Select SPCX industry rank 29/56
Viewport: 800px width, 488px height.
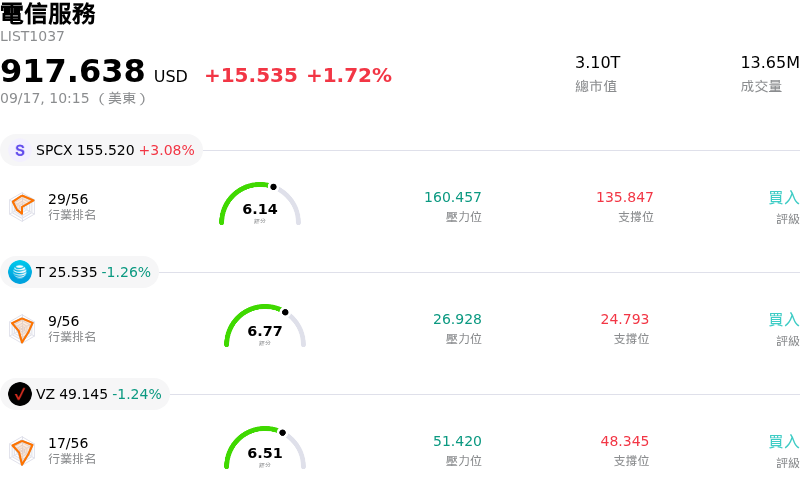tap(68, 199)
